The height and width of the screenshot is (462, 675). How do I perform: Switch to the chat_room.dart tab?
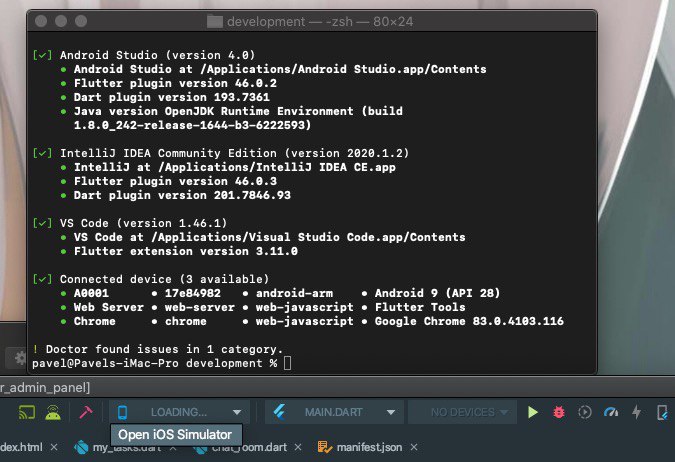(249, 447)
